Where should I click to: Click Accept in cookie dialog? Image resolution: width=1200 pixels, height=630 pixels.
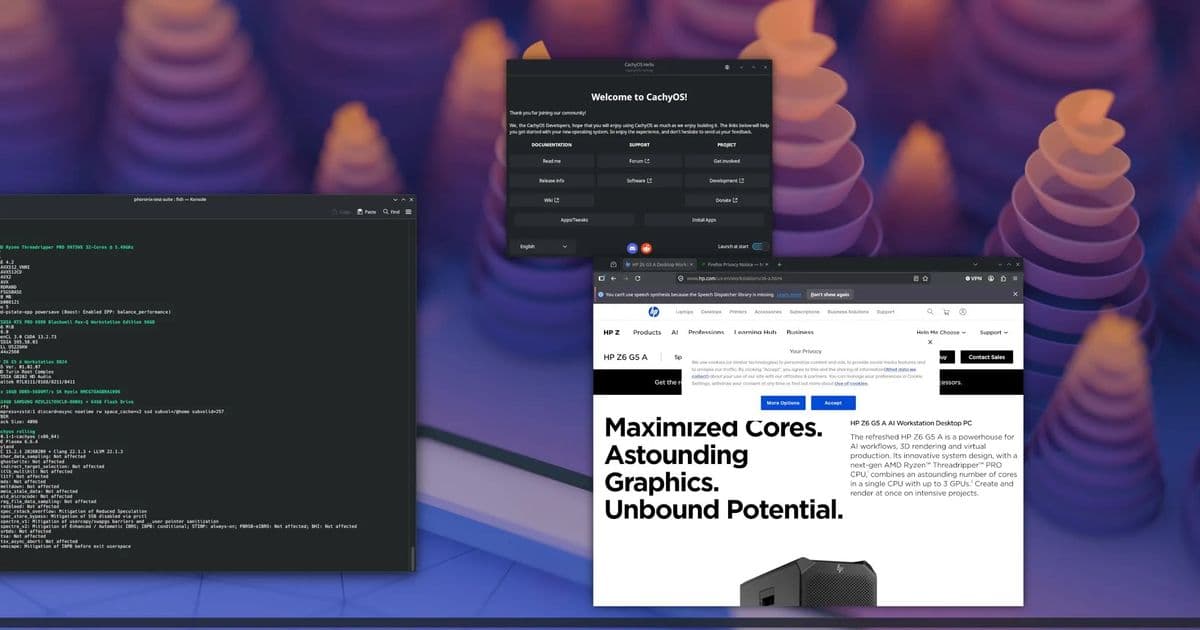point(833,402)
